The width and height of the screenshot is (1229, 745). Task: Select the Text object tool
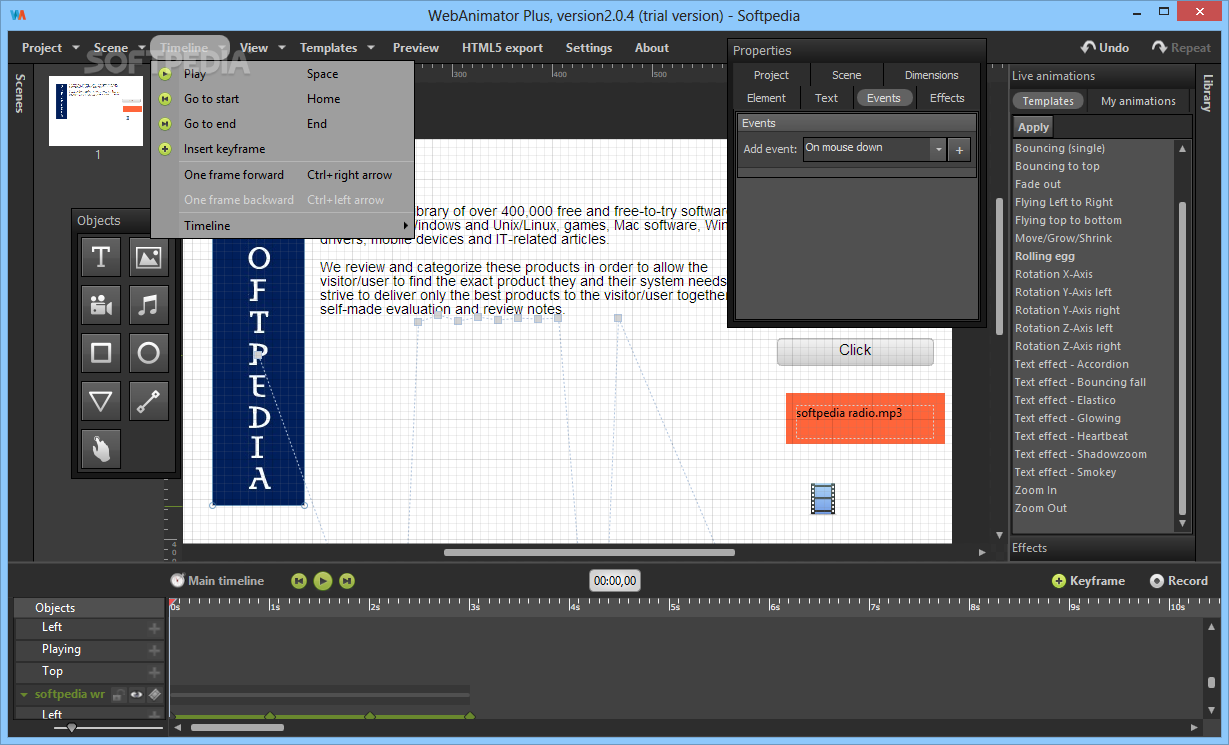[101, 257]
